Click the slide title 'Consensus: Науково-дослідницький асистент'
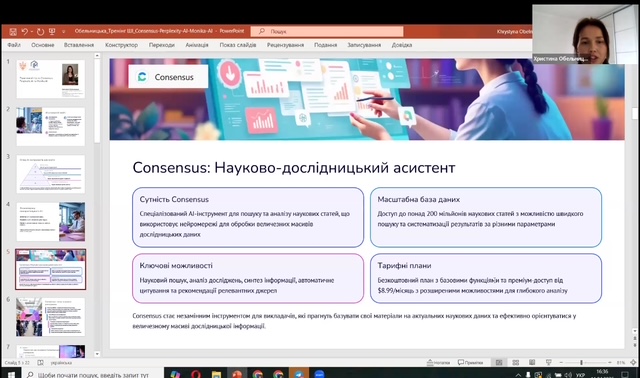This screenshot has height=378, width=640. 294,168
